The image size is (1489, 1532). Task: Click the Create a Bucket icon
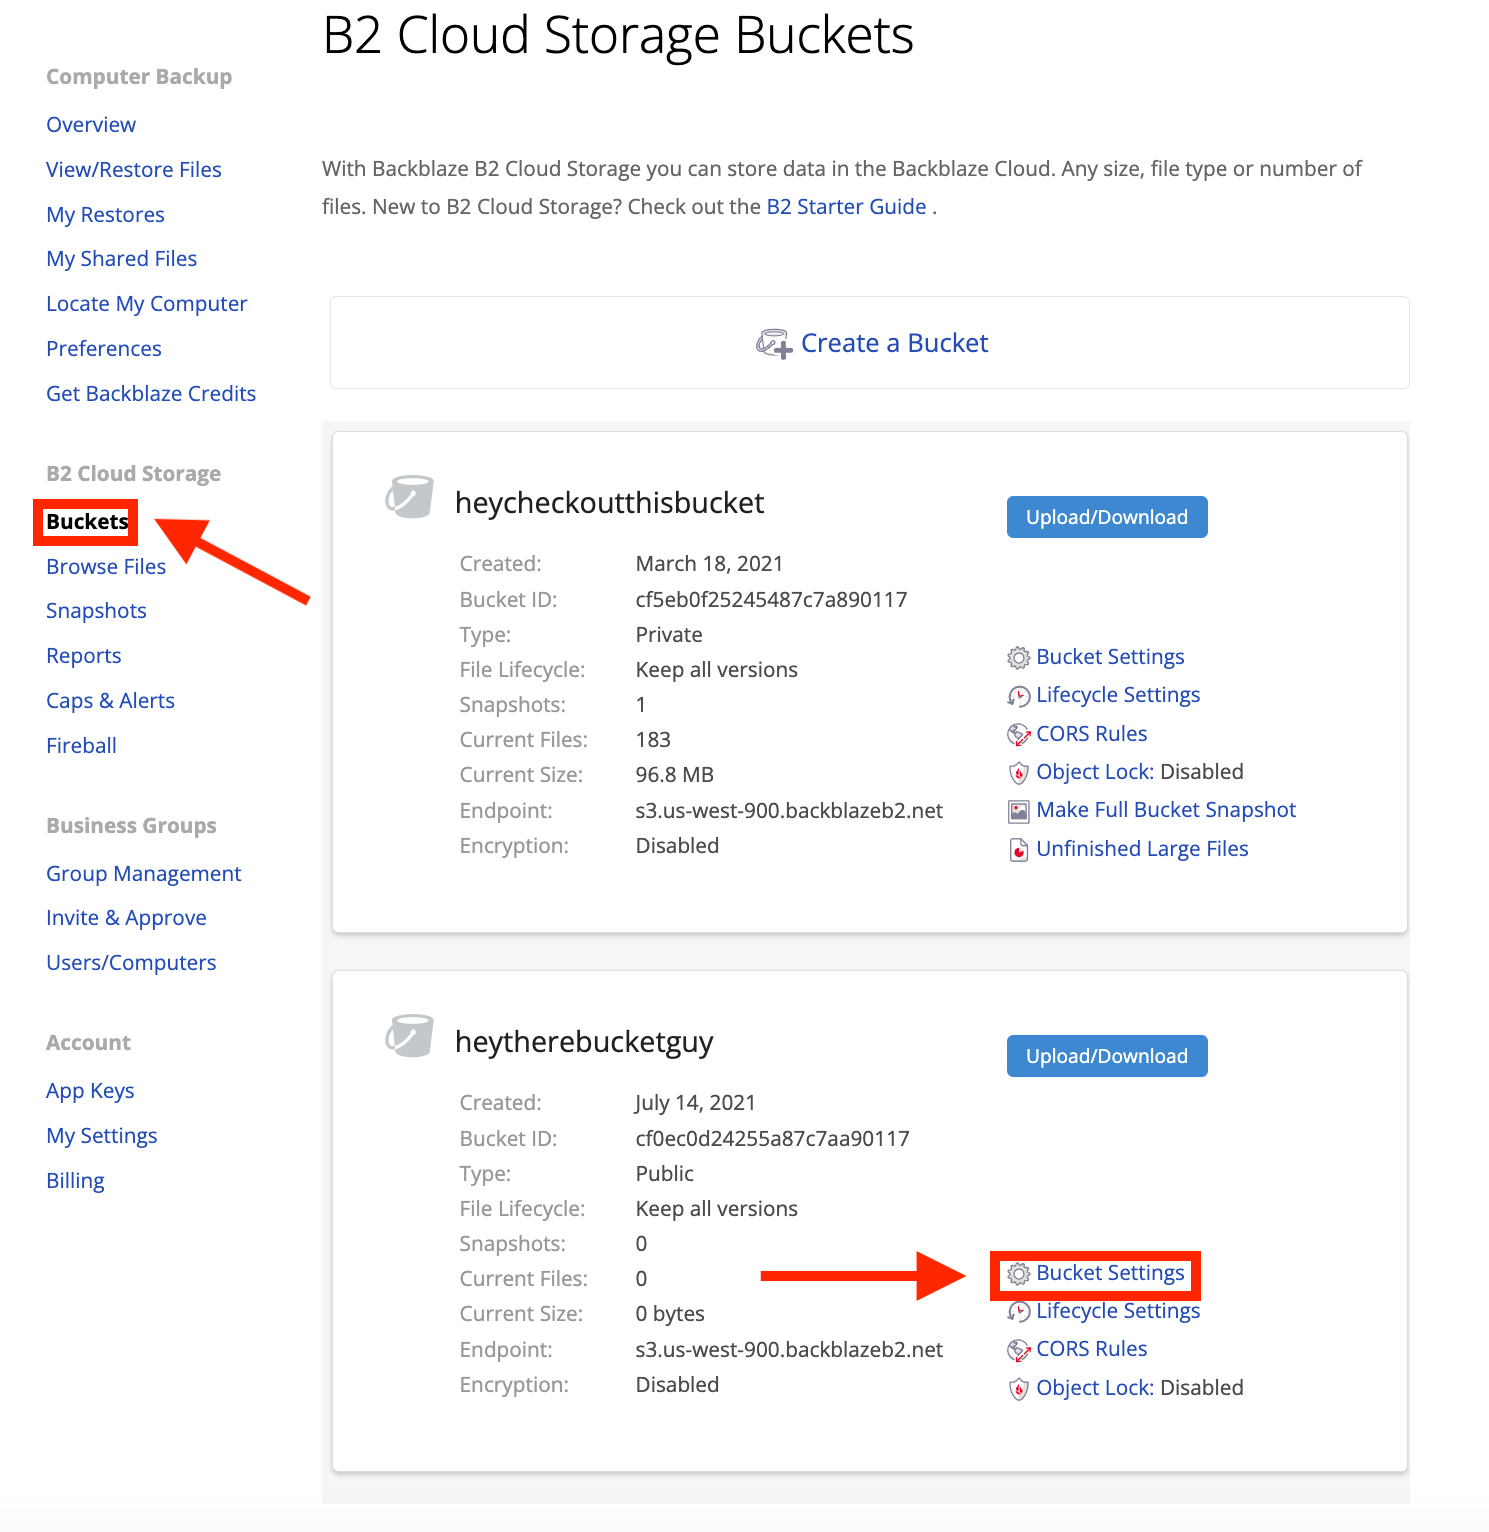coord(774,344)
